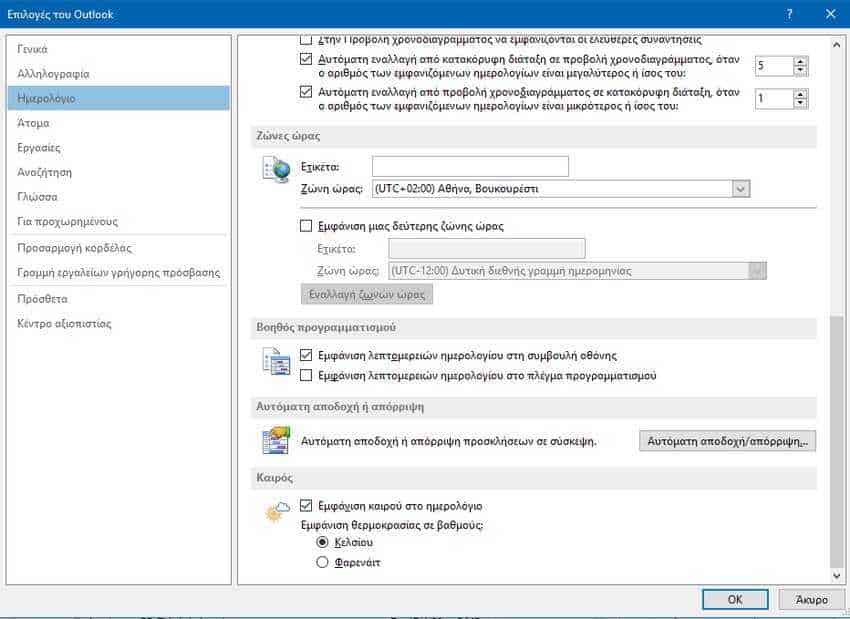Click the time zone globe icon
850x619 pixels.
coord(276,170)
